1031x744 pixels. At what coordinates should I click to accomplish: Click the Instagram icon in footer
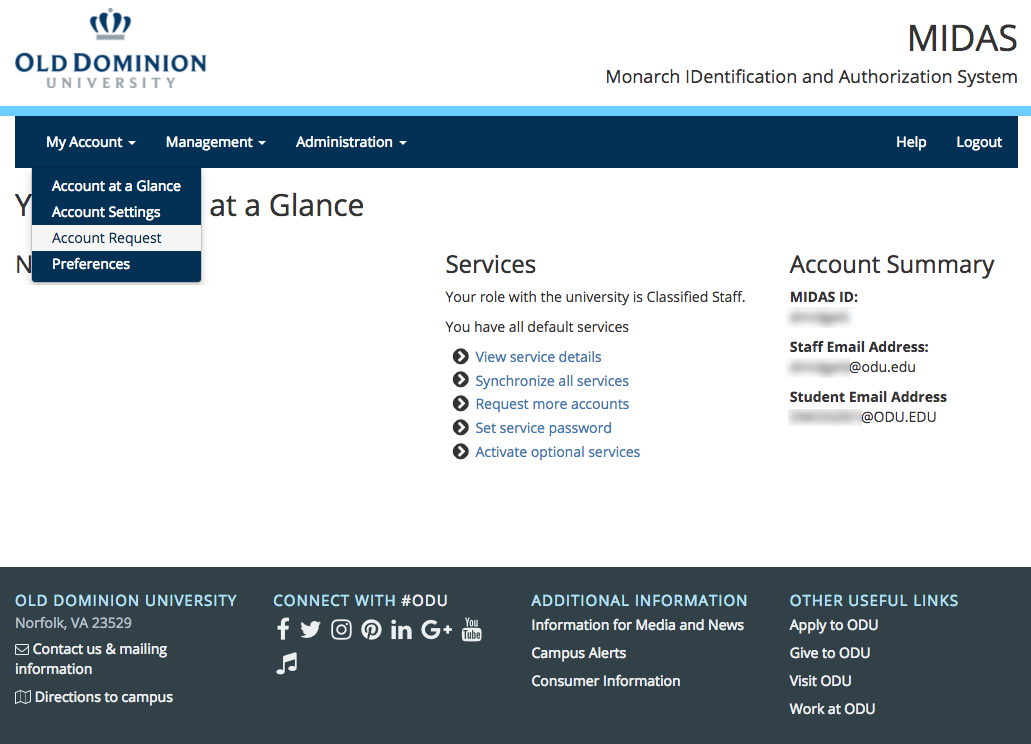coord(341,629)
